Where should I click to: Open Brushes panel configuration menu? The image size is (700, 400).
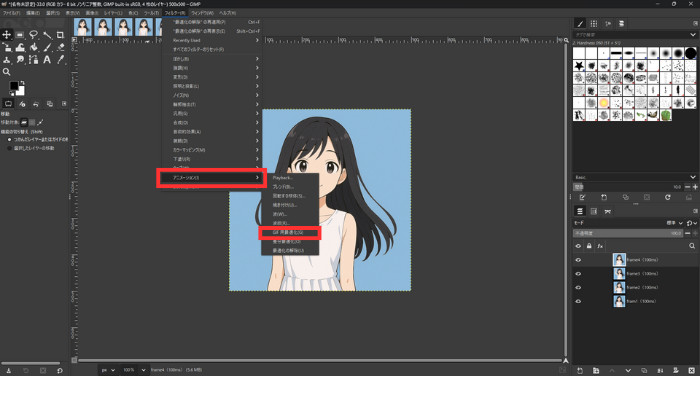click(695, 23)
